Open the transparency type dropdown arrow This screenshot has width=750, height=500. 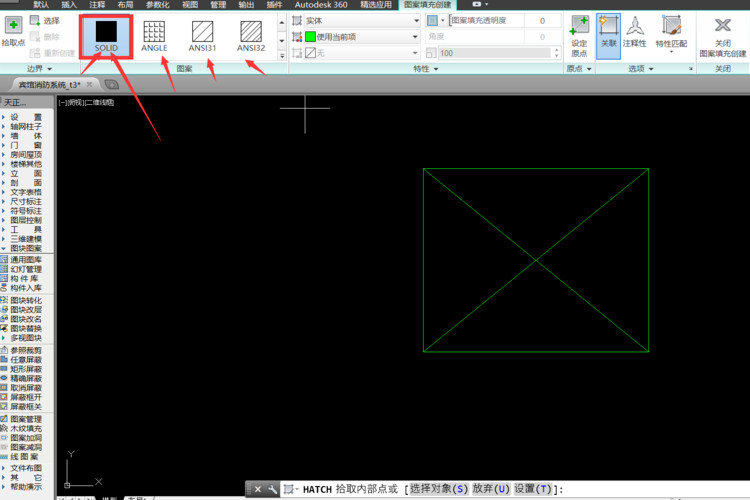coord(442,21)
